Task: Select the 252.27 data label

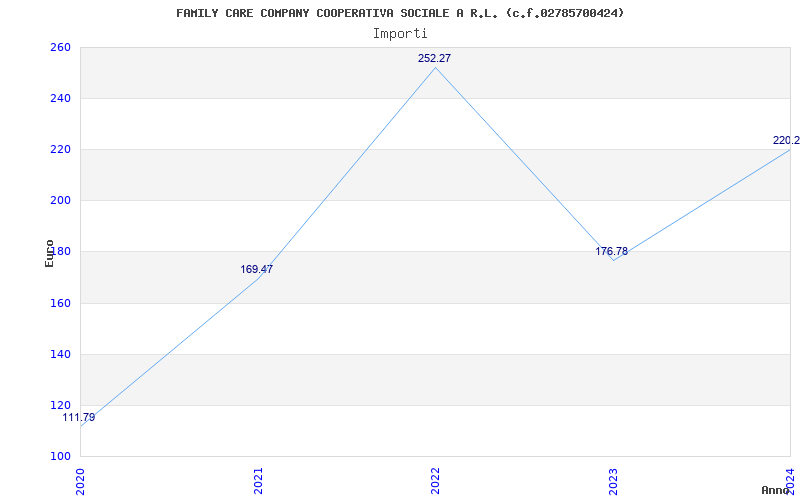Action: pyautogui.click(x=434, y=59)
